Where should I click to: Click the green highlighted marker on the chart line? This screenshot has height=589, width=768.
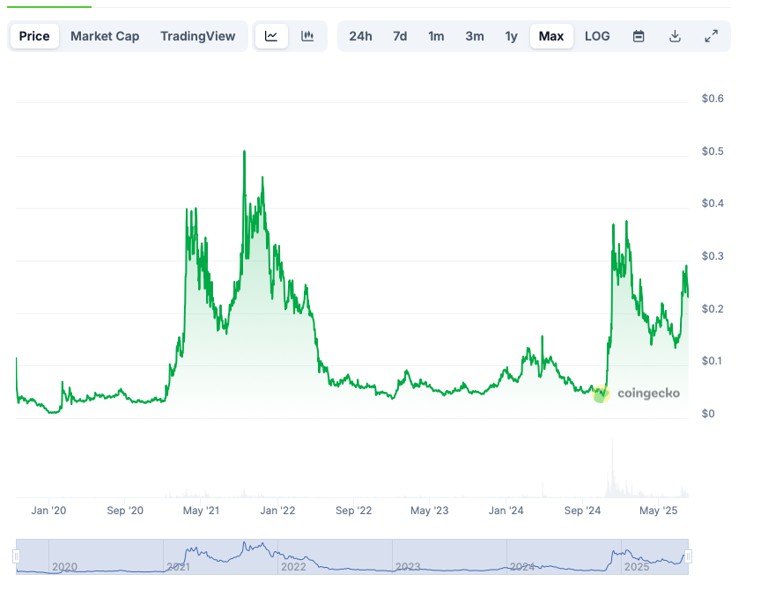[x=601, y=394]
